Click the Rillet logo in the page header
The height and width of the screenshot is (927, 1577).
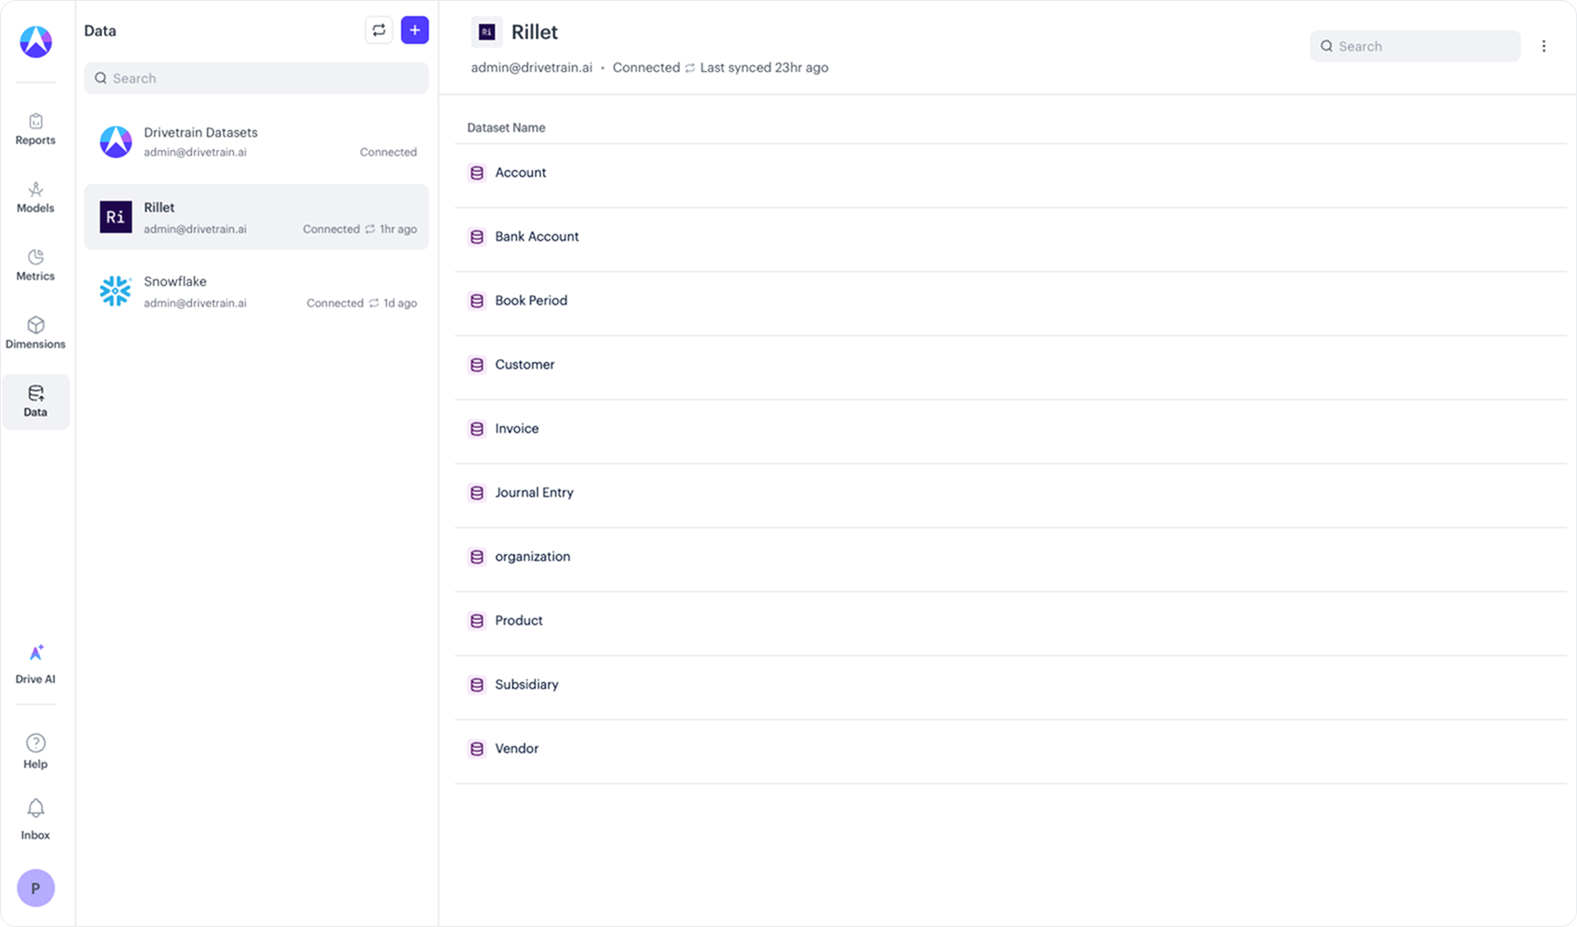(487, 32)
